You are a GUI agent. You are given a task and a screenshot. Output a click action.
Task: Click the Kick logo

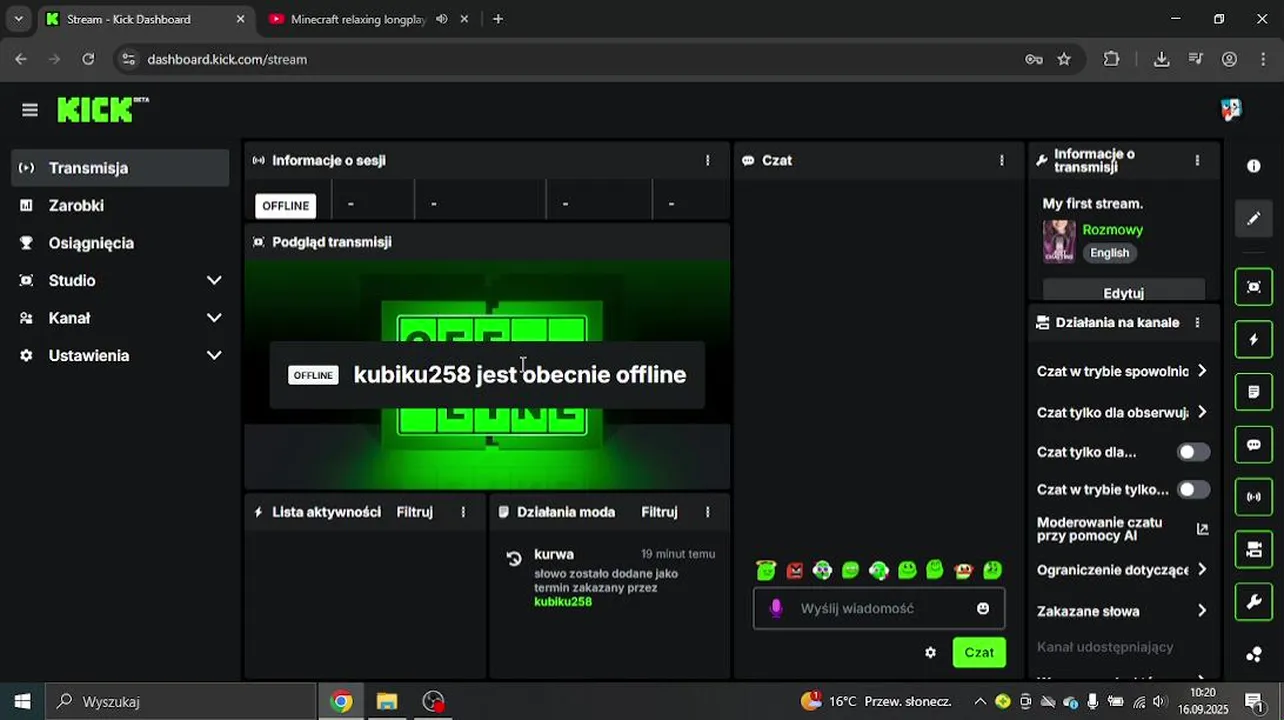[x=102, y=109]
